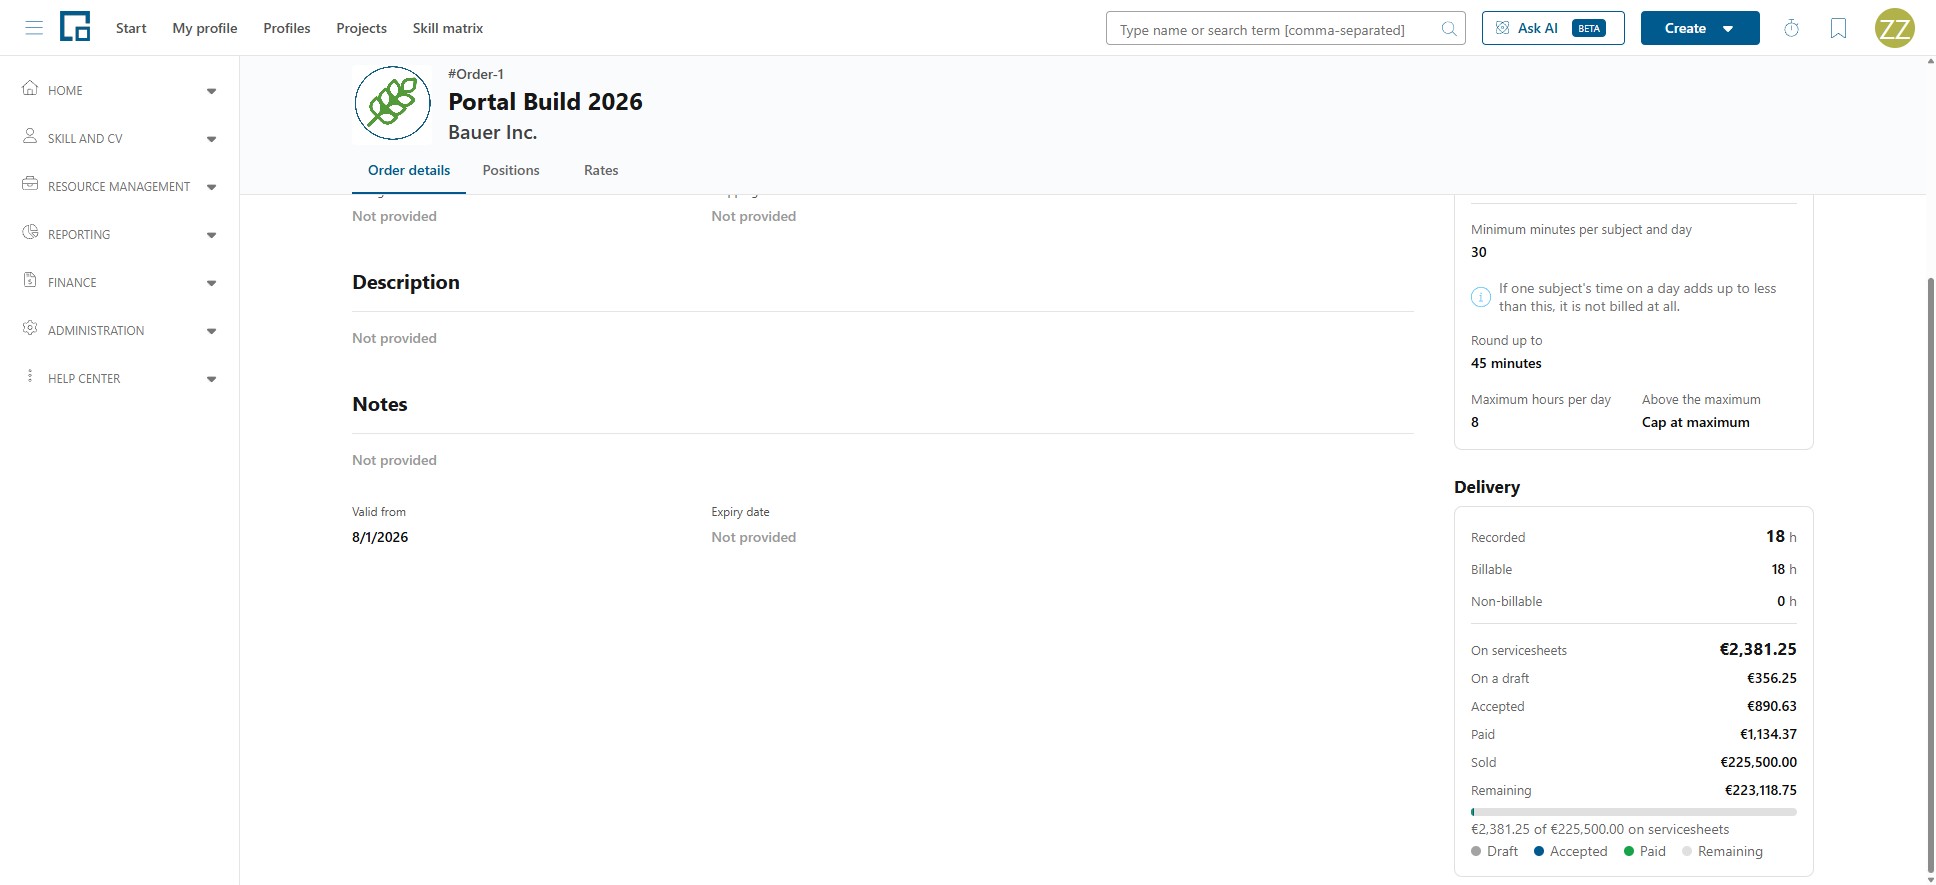Viewport: 1936px width, 885px height.
Task: Click the Help Center dots icon
Action: [x=30, y=376]
